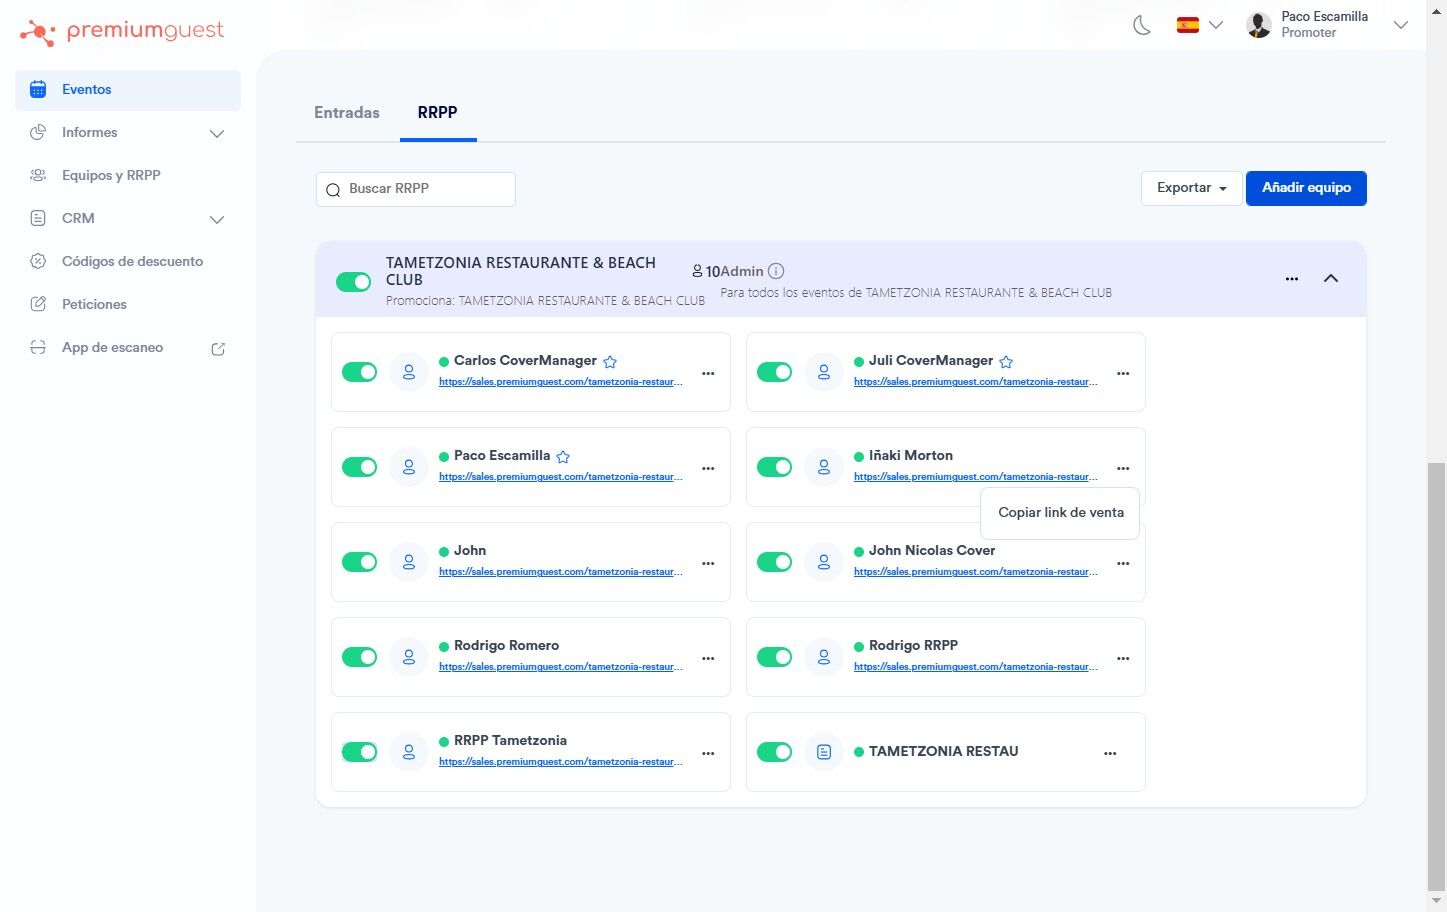The height and width of the screenshot is (912, 1447).
Task: Turn off Paco Escamilla's toggle switch
Action: [359, 467]
